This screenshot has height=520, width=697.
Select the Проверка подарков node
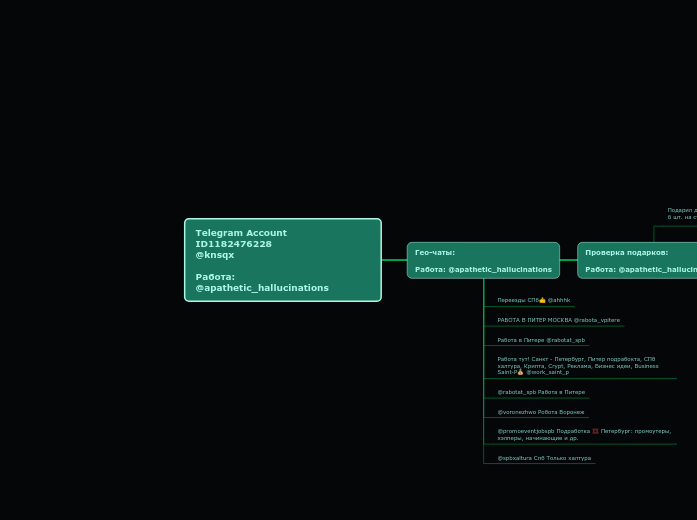[637, 260]
